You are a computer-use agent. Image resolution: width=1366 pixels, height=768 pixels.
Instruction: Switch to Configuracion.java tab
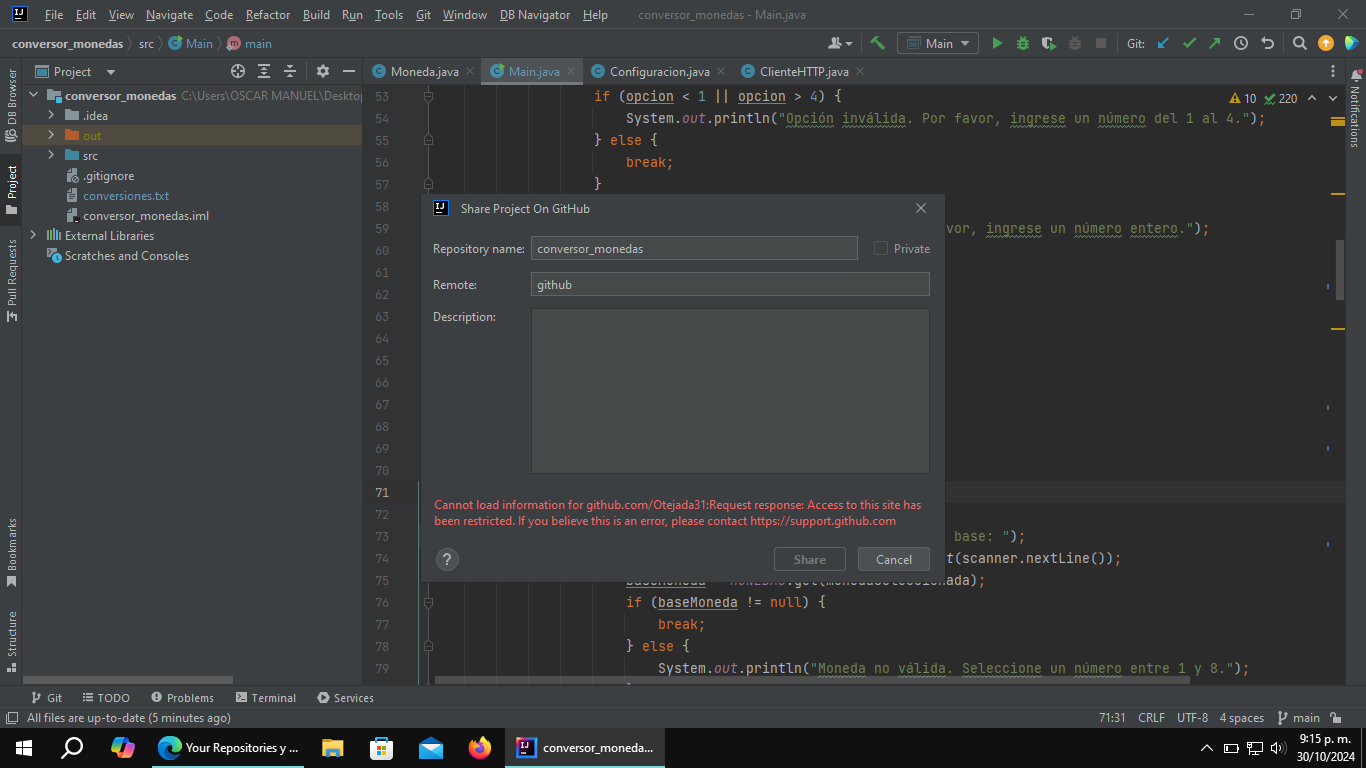click(x=660, y=71)
